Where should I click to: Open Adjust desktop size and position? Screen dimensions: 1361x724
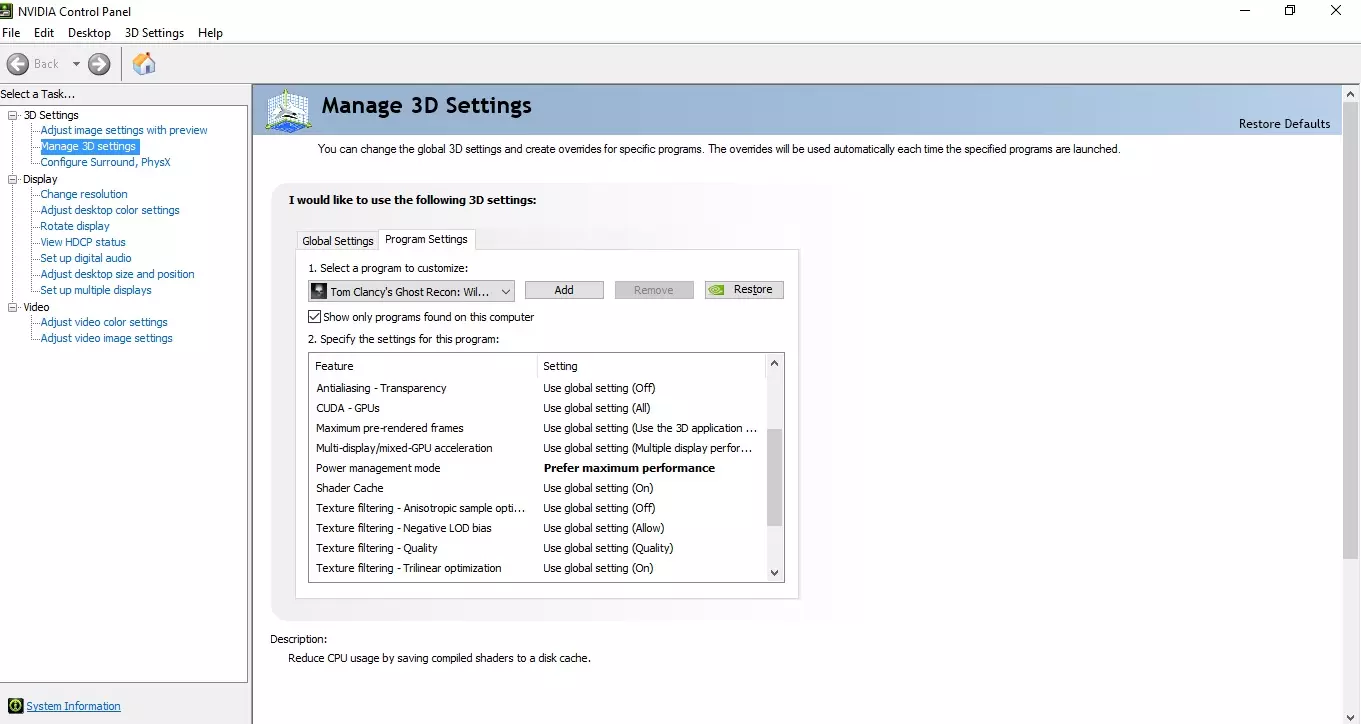117,274
